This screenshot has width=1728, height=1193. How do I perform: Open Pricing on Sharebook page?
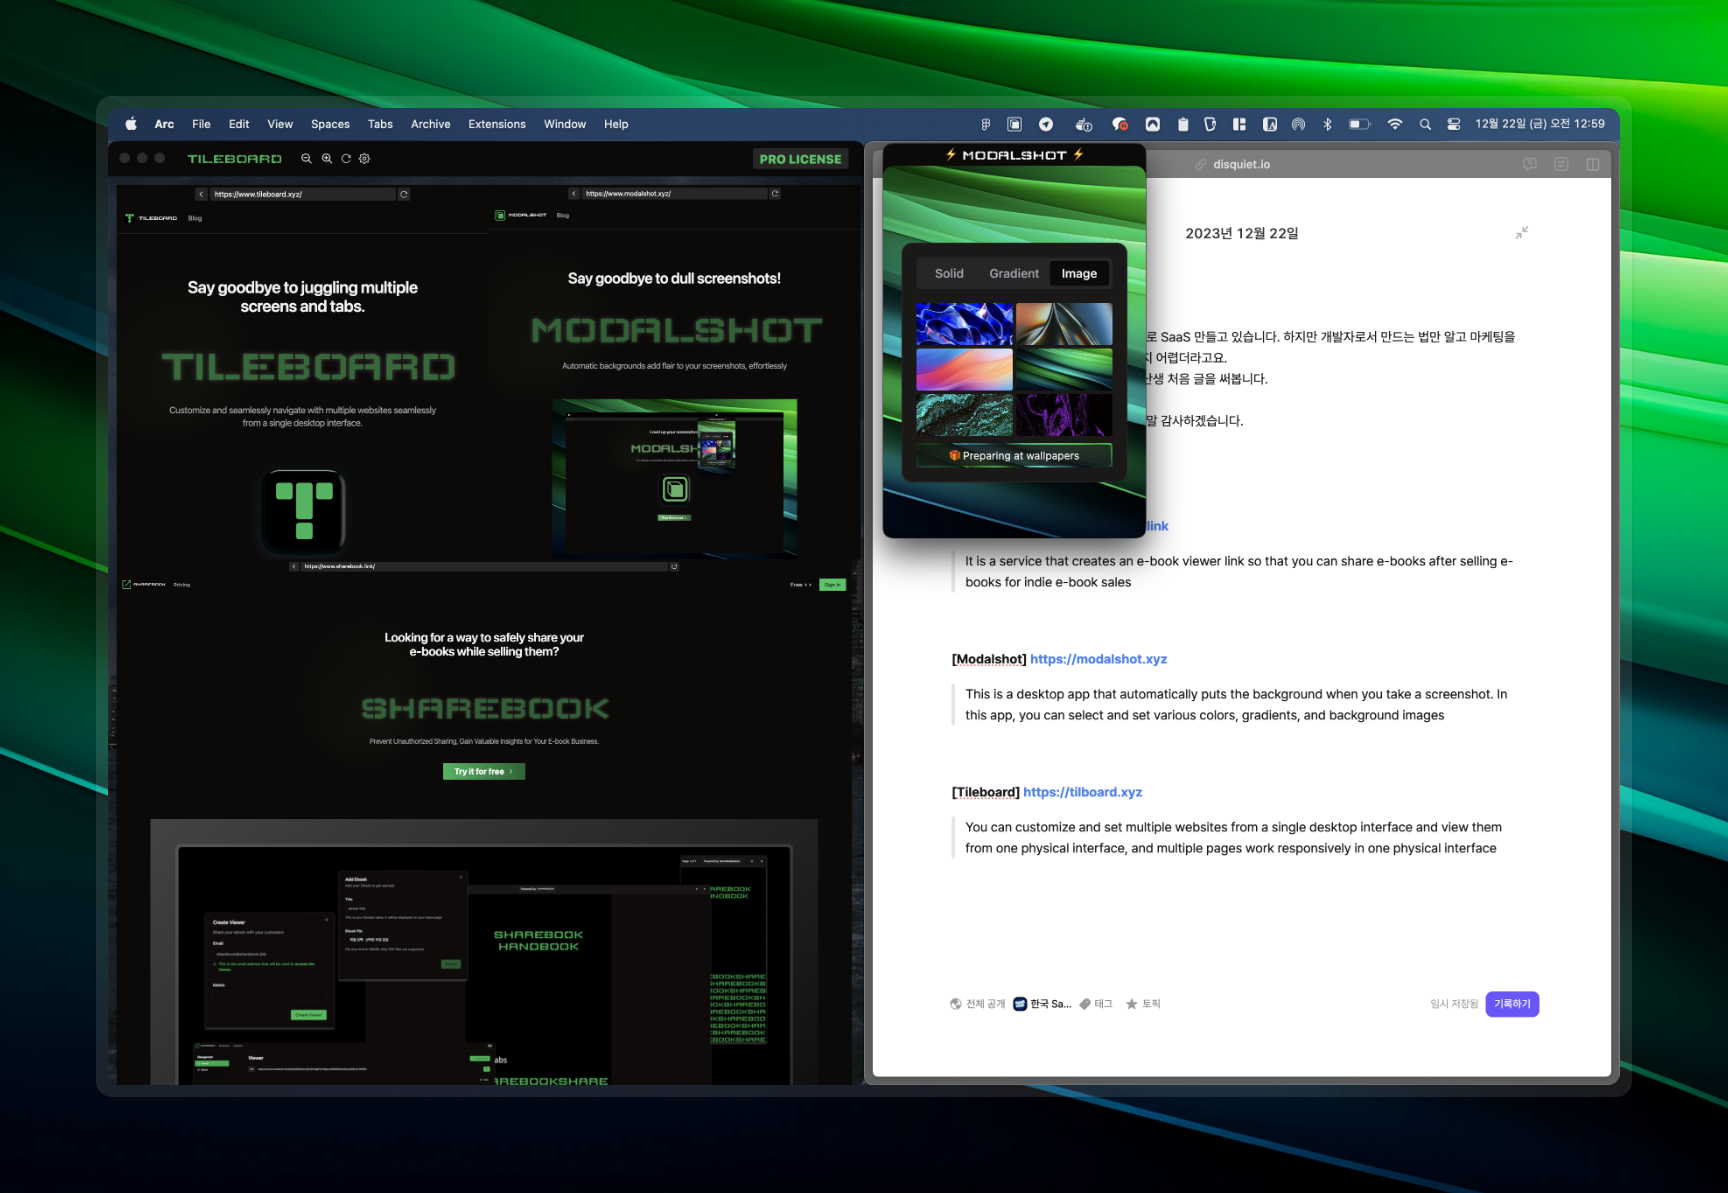point(182,585)
